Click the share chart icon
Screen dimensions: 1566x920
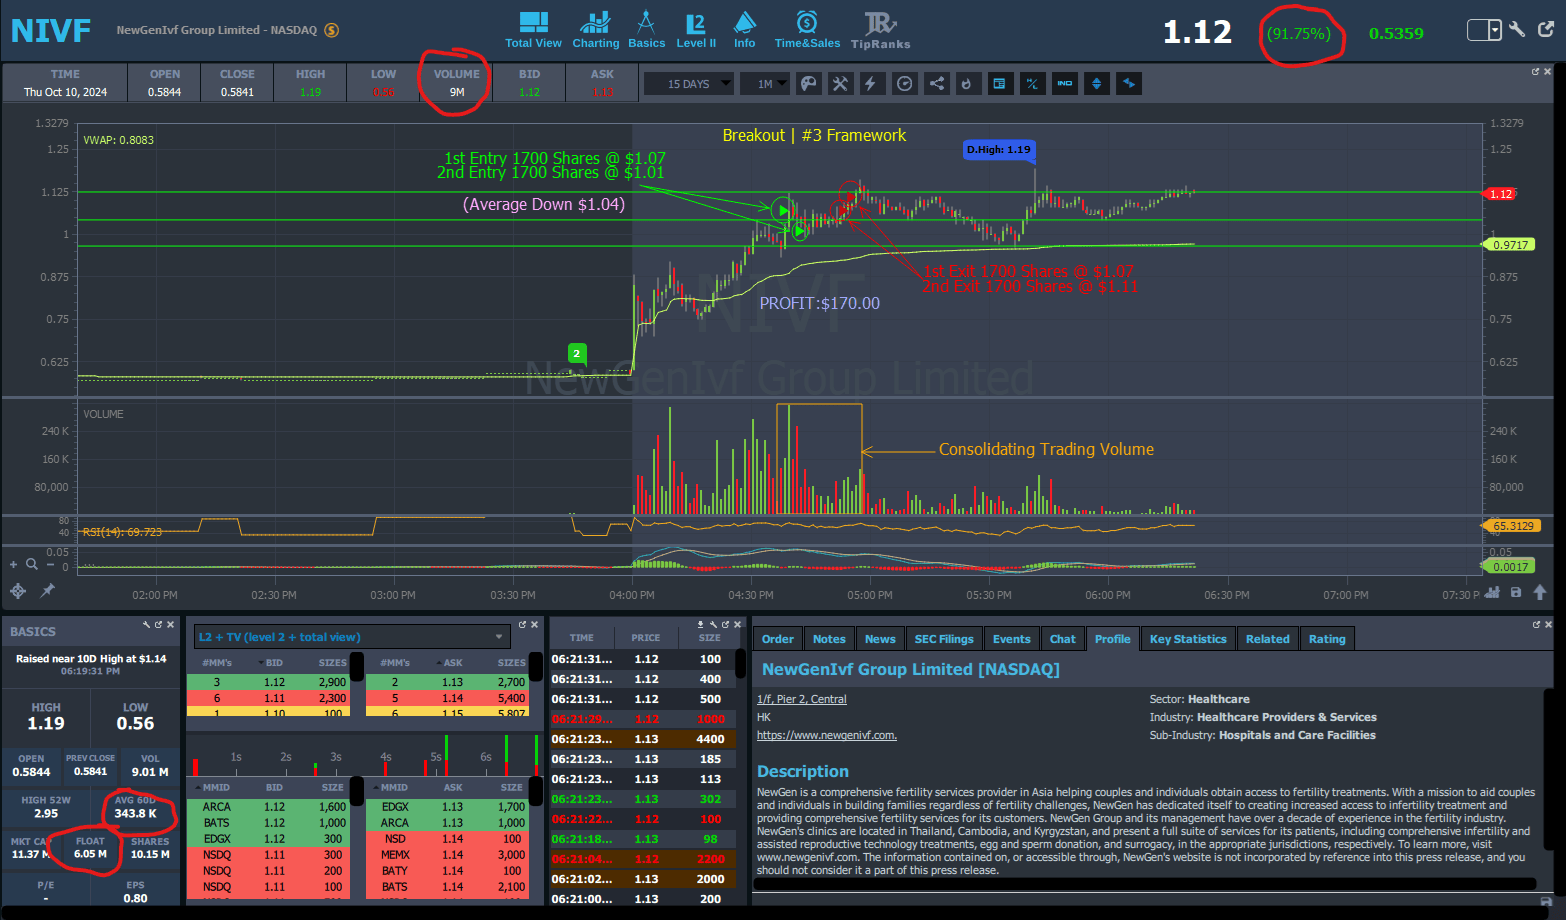pos(937,83)
